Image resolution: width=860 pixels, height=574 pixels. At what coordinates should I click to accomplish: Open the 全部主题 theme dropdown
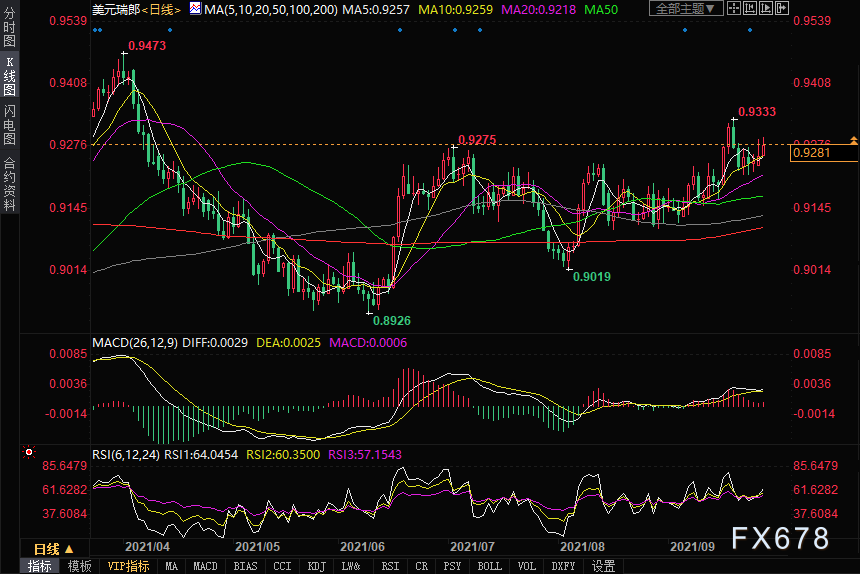point(685,9)
